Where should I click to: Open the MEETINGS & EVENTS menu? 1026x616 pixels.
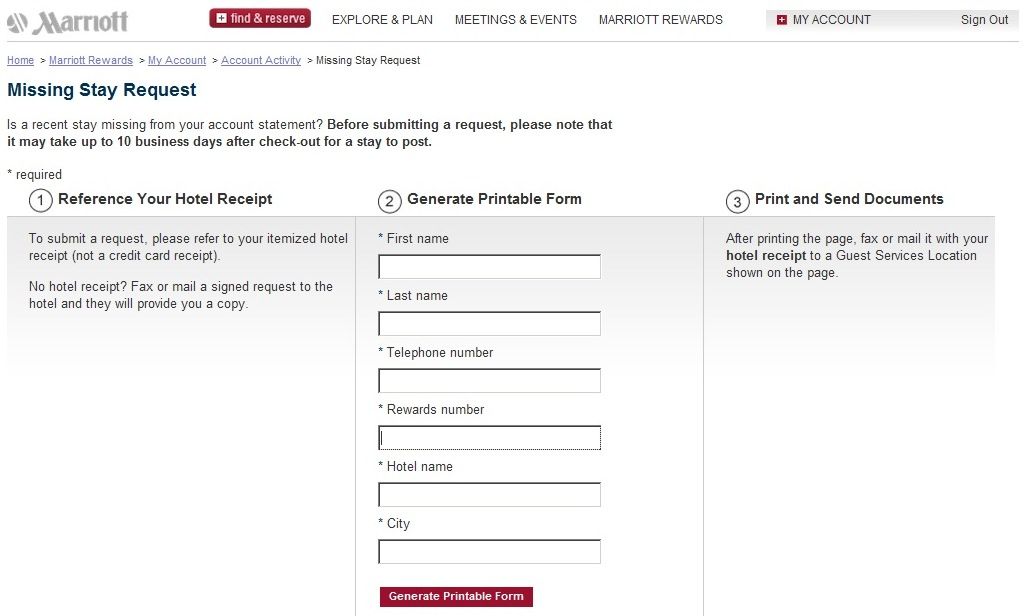(516, 20)
